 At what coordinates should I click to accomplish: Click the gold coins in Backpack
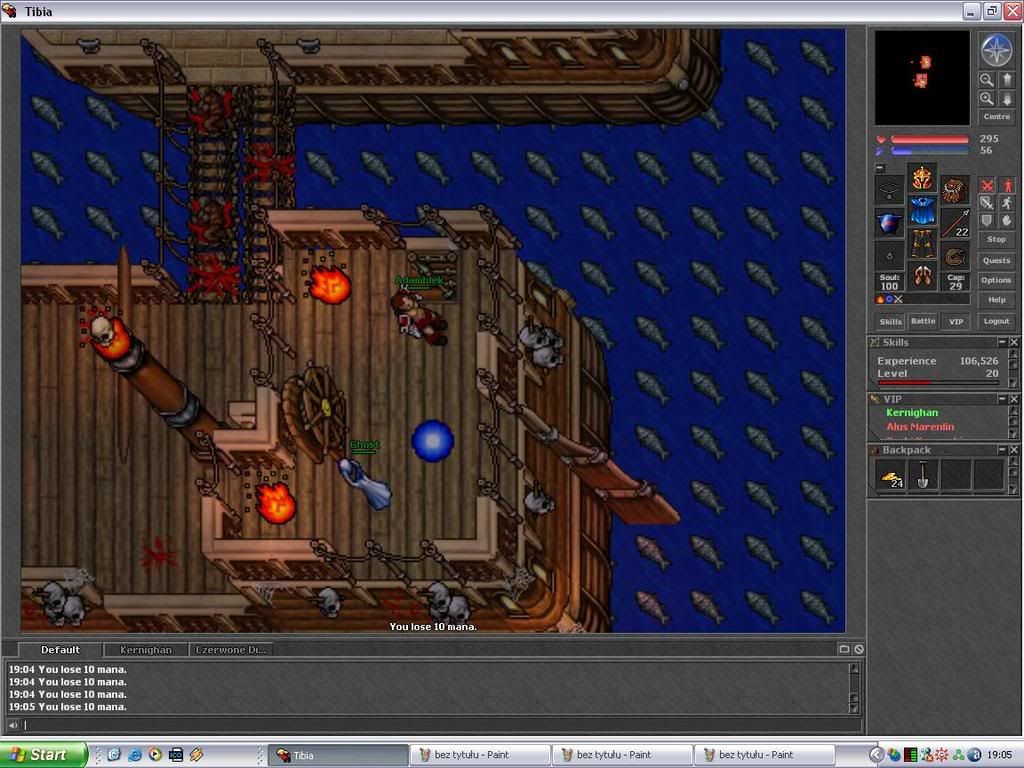(x=891, y=475)
